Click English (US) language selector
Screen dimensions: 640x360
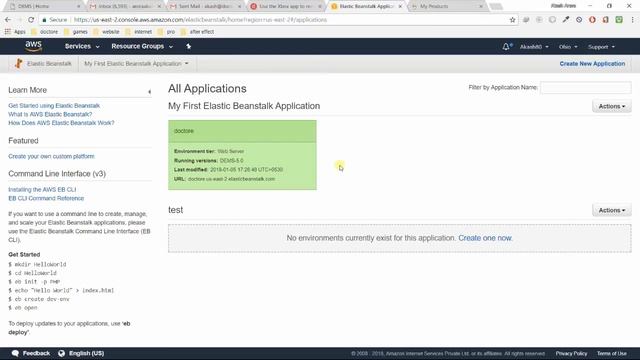click(x=81, y=353)
